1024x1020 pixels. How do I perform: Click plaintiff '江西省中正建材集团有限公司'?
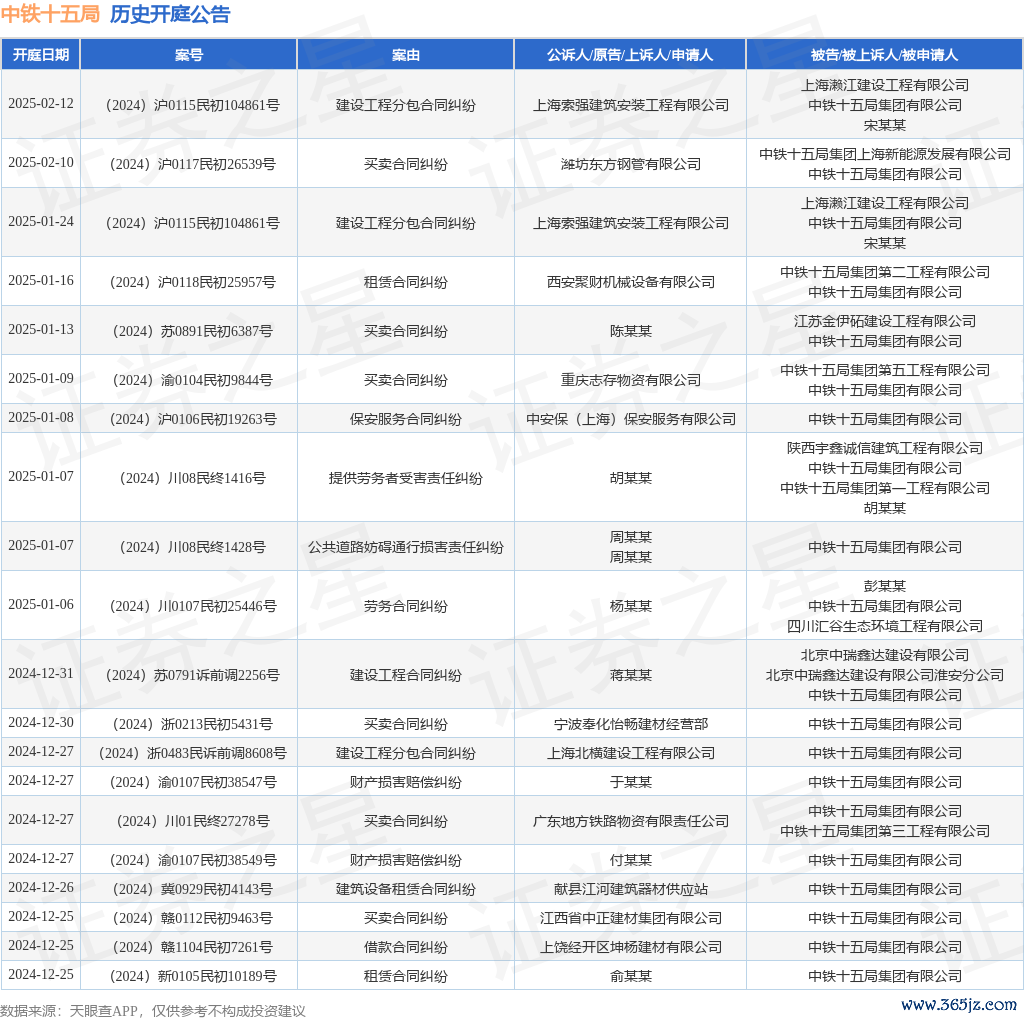(x=630, y=918)
